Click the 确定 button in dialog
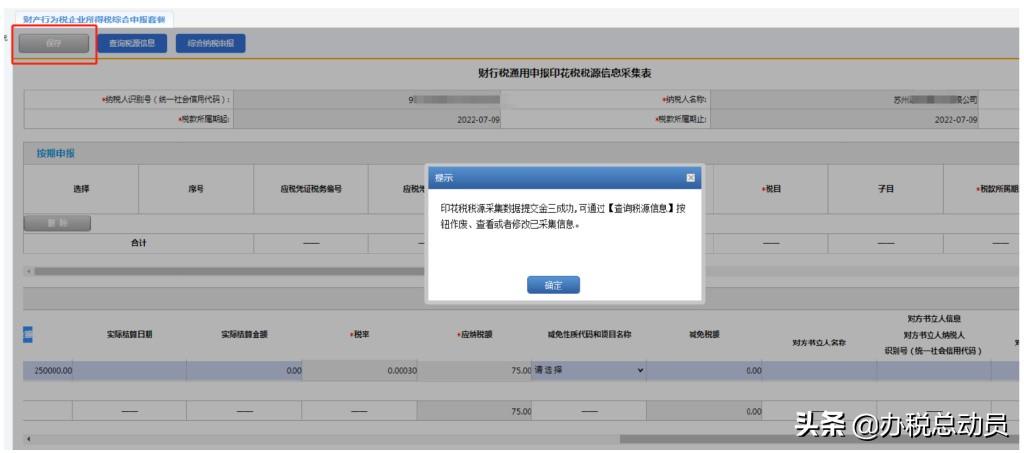 pos(553,285)
